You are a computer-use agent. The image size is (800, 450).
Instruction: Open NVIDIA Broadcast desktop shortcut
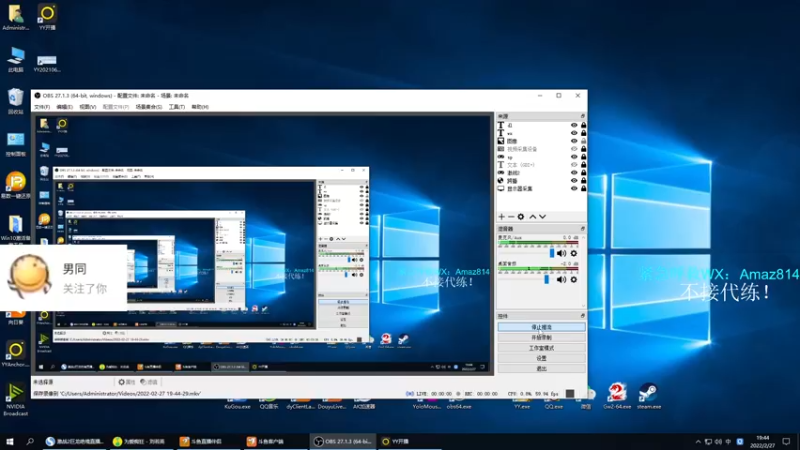15,399
